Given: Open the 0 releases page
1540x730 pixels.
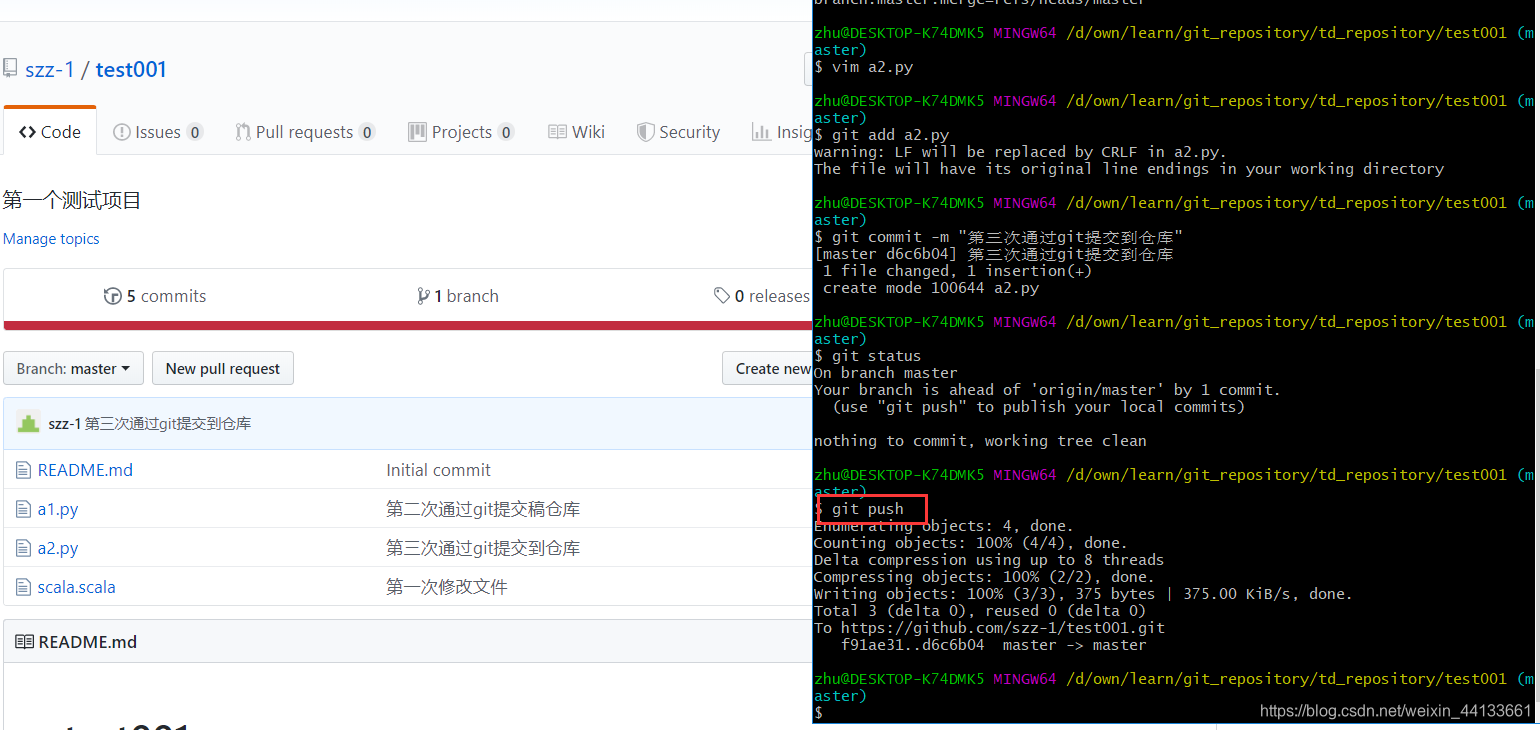Looking at the screenshot, I should tap(762, 296).
